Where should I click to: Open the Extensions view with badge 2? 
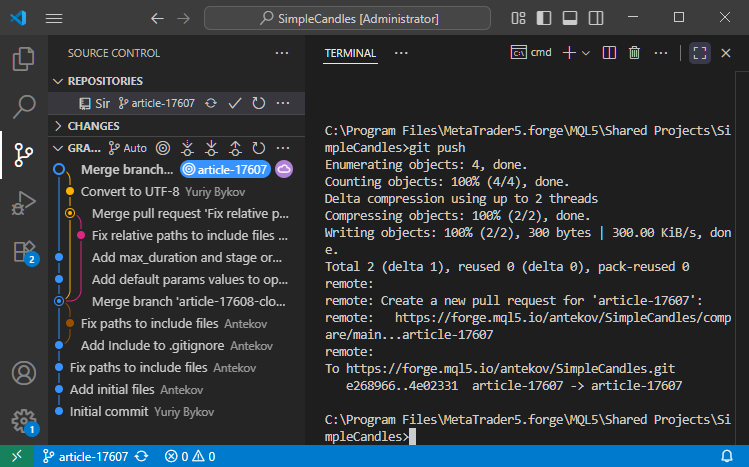(x=23, y=251)
